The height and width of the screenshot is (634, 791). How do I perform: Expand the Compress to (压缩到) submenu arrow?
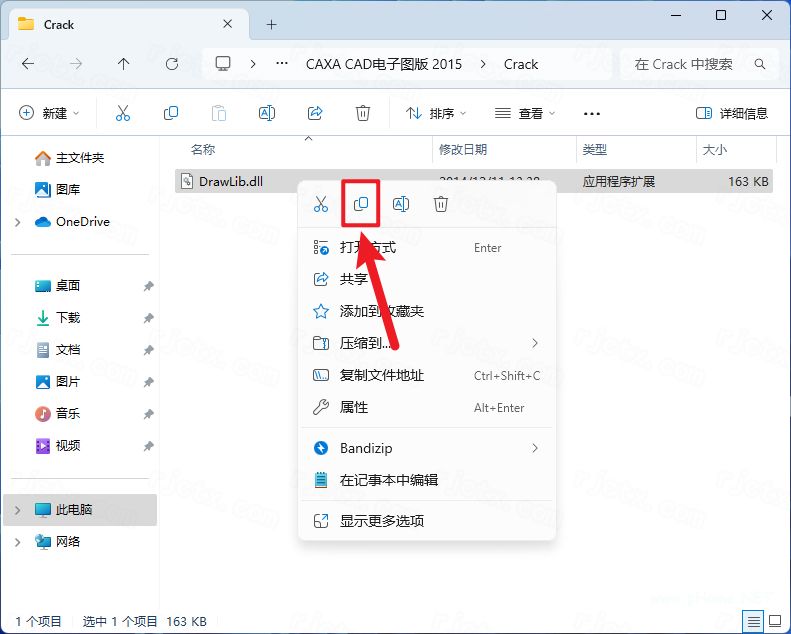coord(535,343)
